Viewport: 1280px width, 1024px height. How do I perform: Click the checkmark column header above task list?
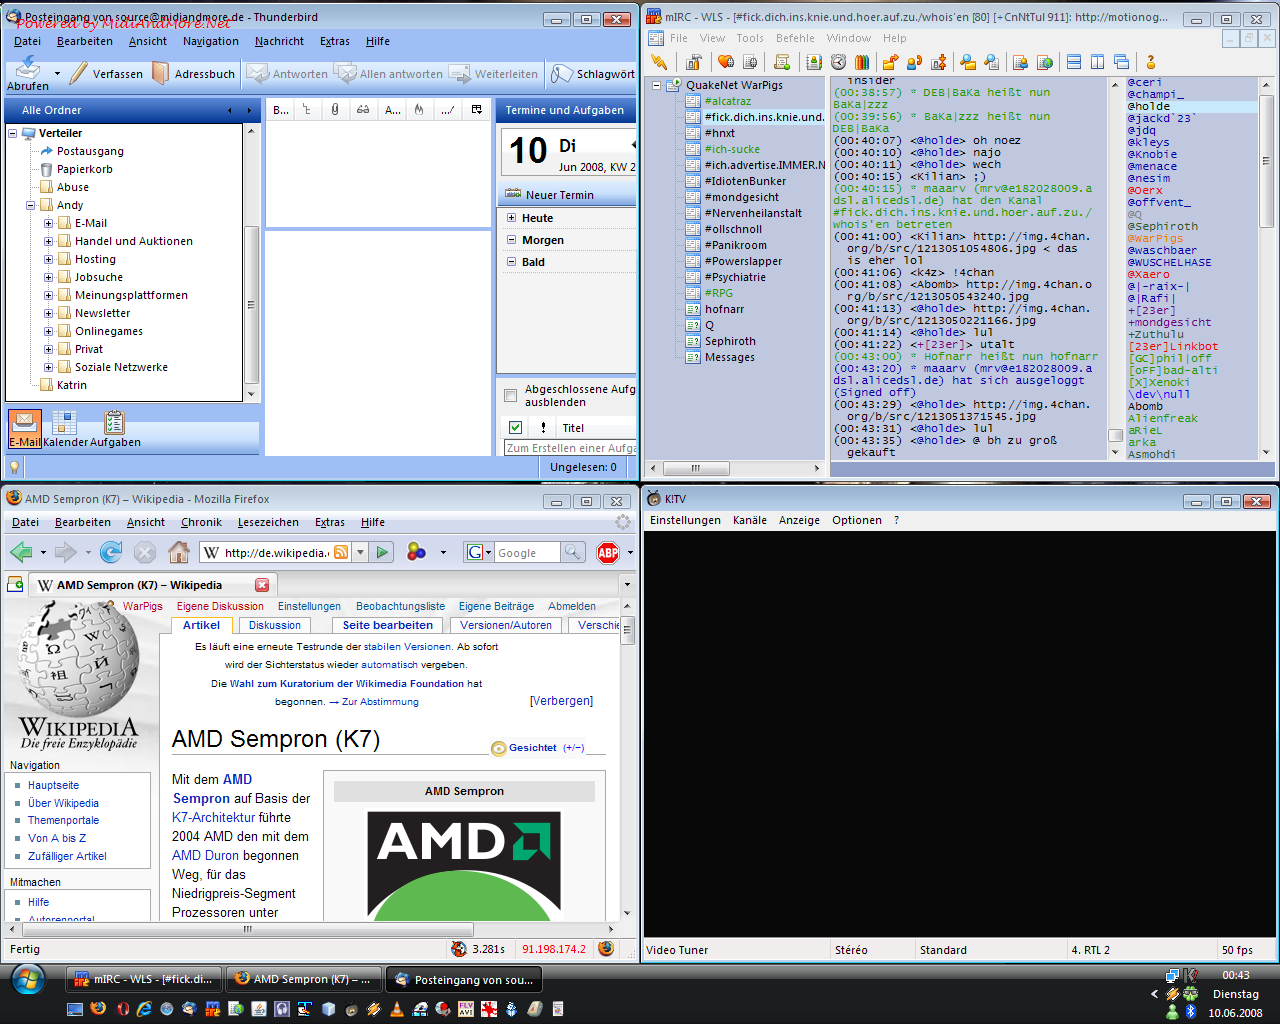click(x=515, y=428)
